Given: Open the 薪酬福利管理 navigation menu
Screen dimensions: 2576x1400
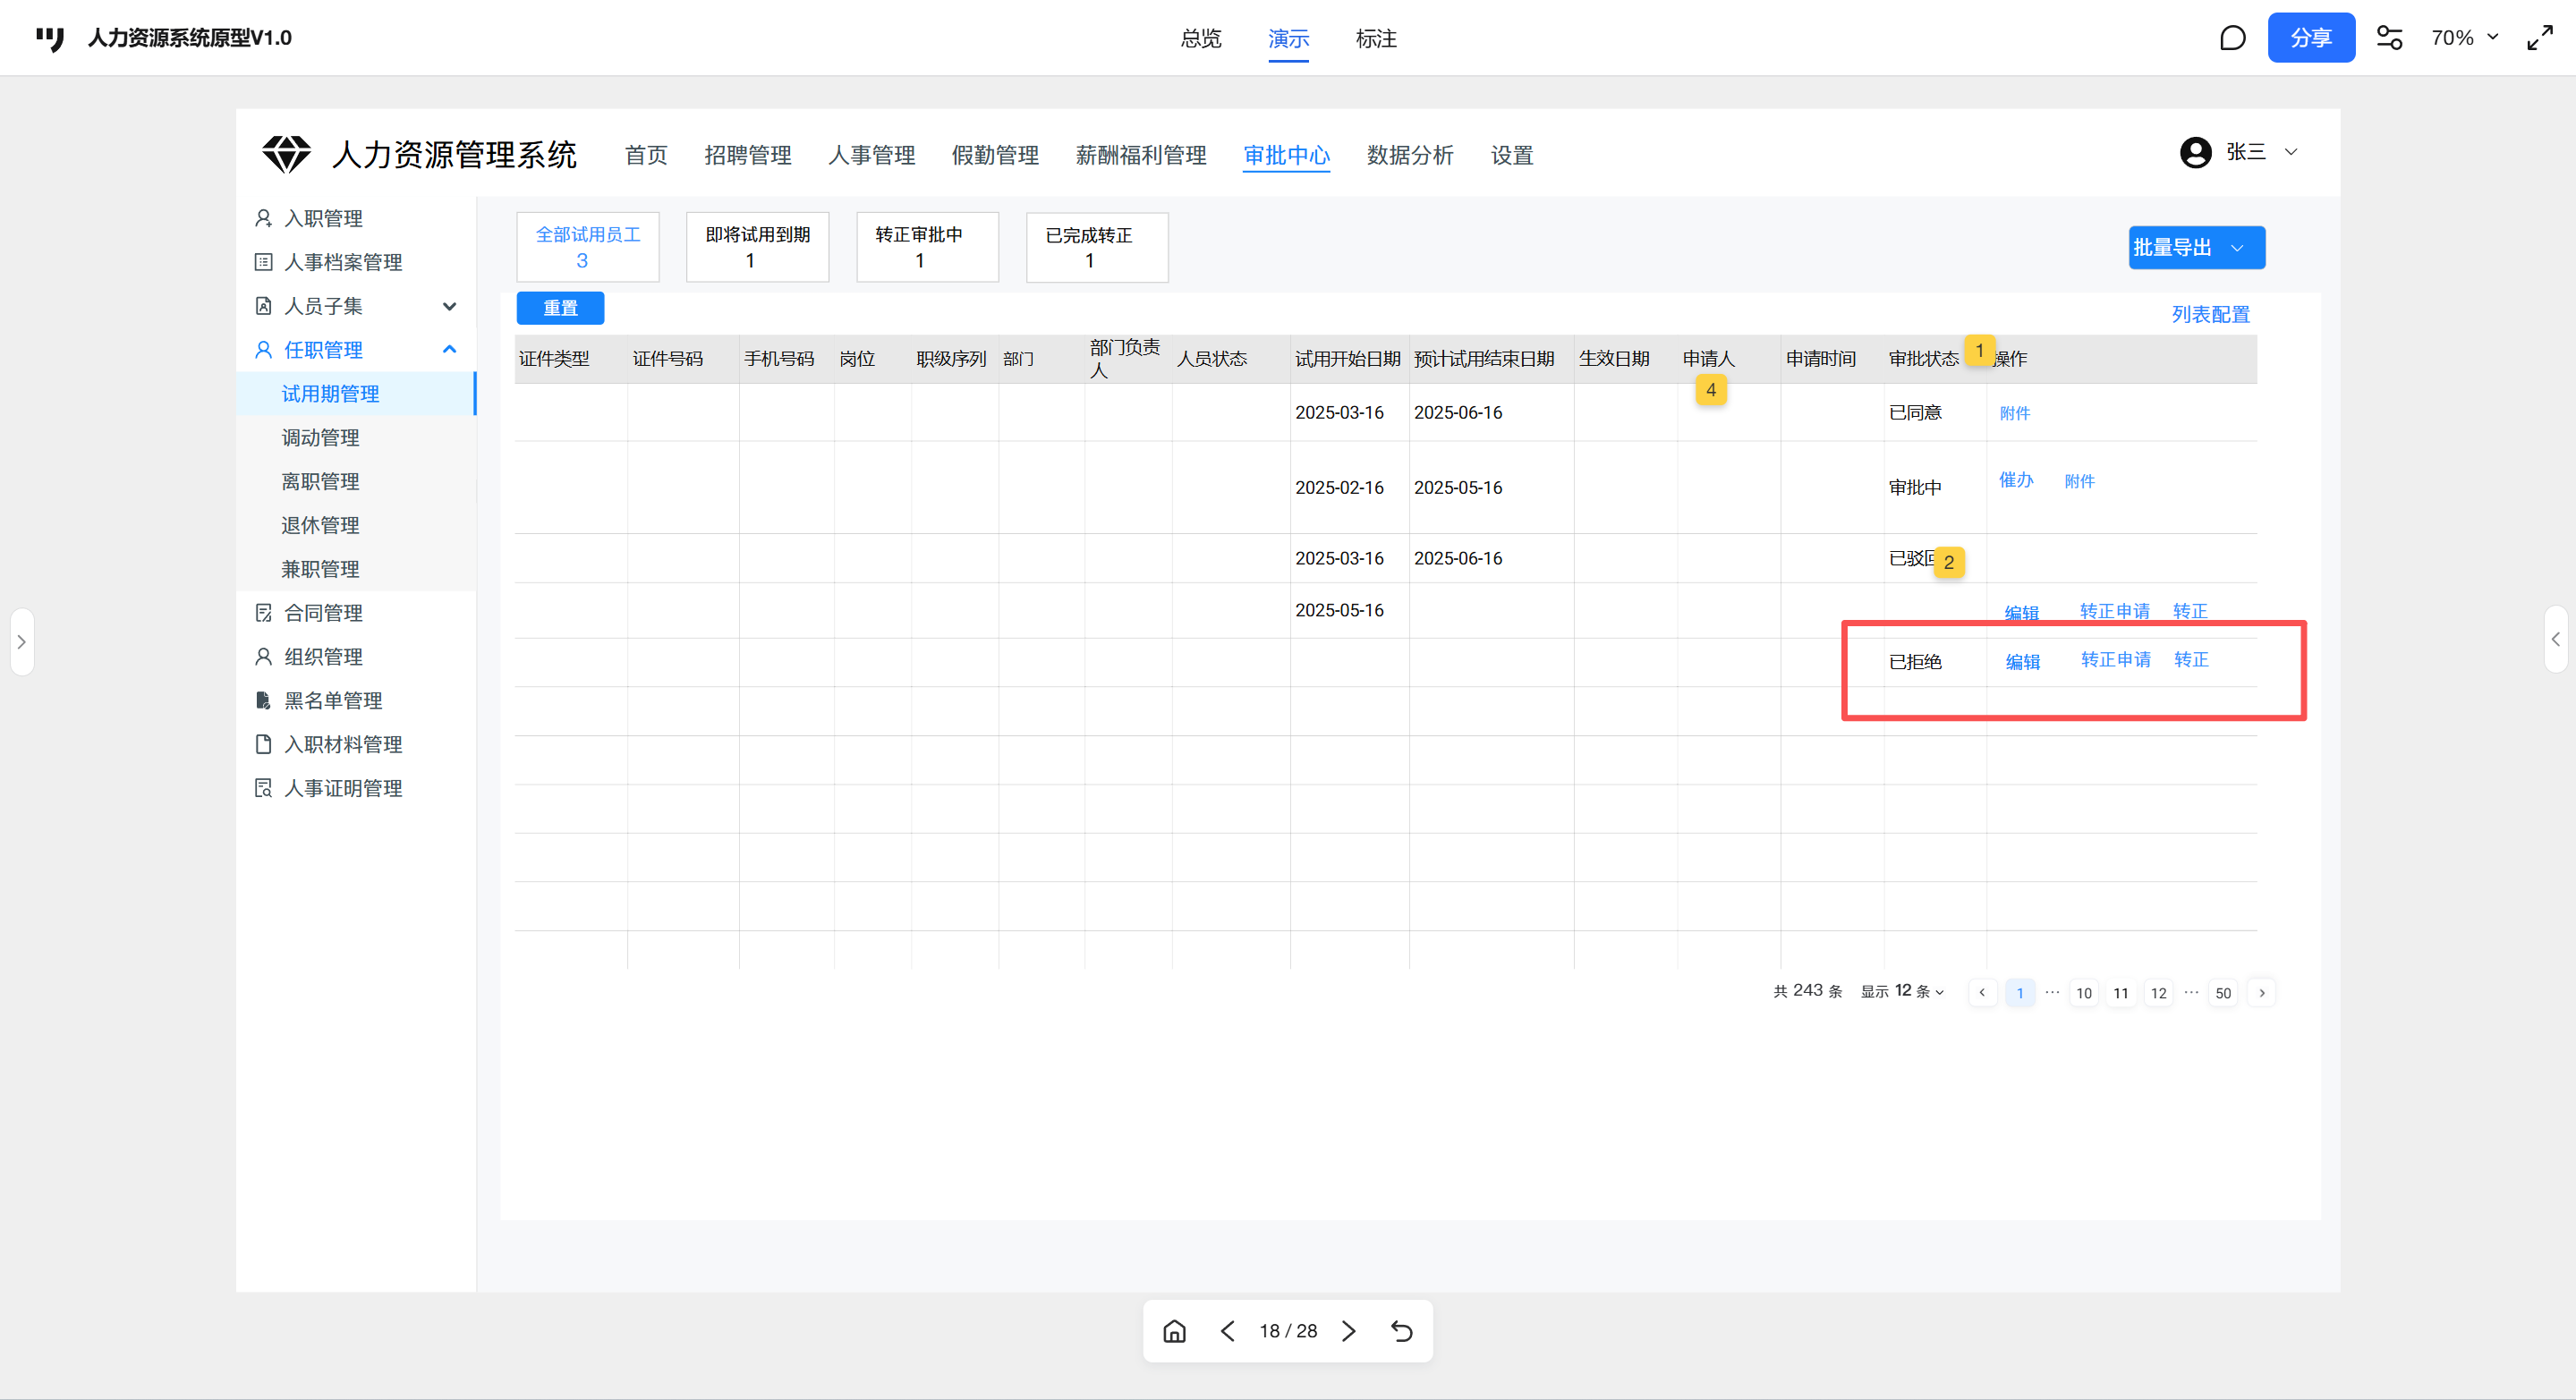Looking at the screenshot, I should [x=1140, y=155].
